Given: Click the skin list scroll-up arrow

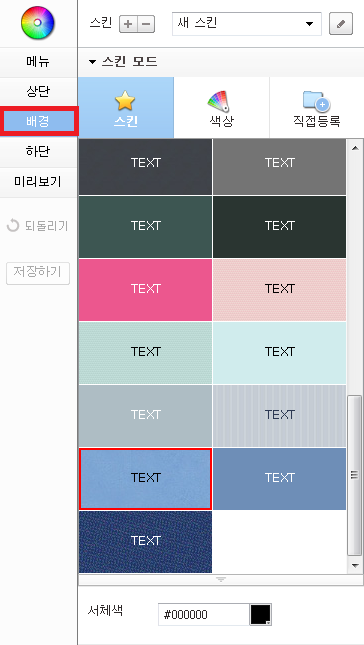Looking at the screenshot, I should point(355,148).
